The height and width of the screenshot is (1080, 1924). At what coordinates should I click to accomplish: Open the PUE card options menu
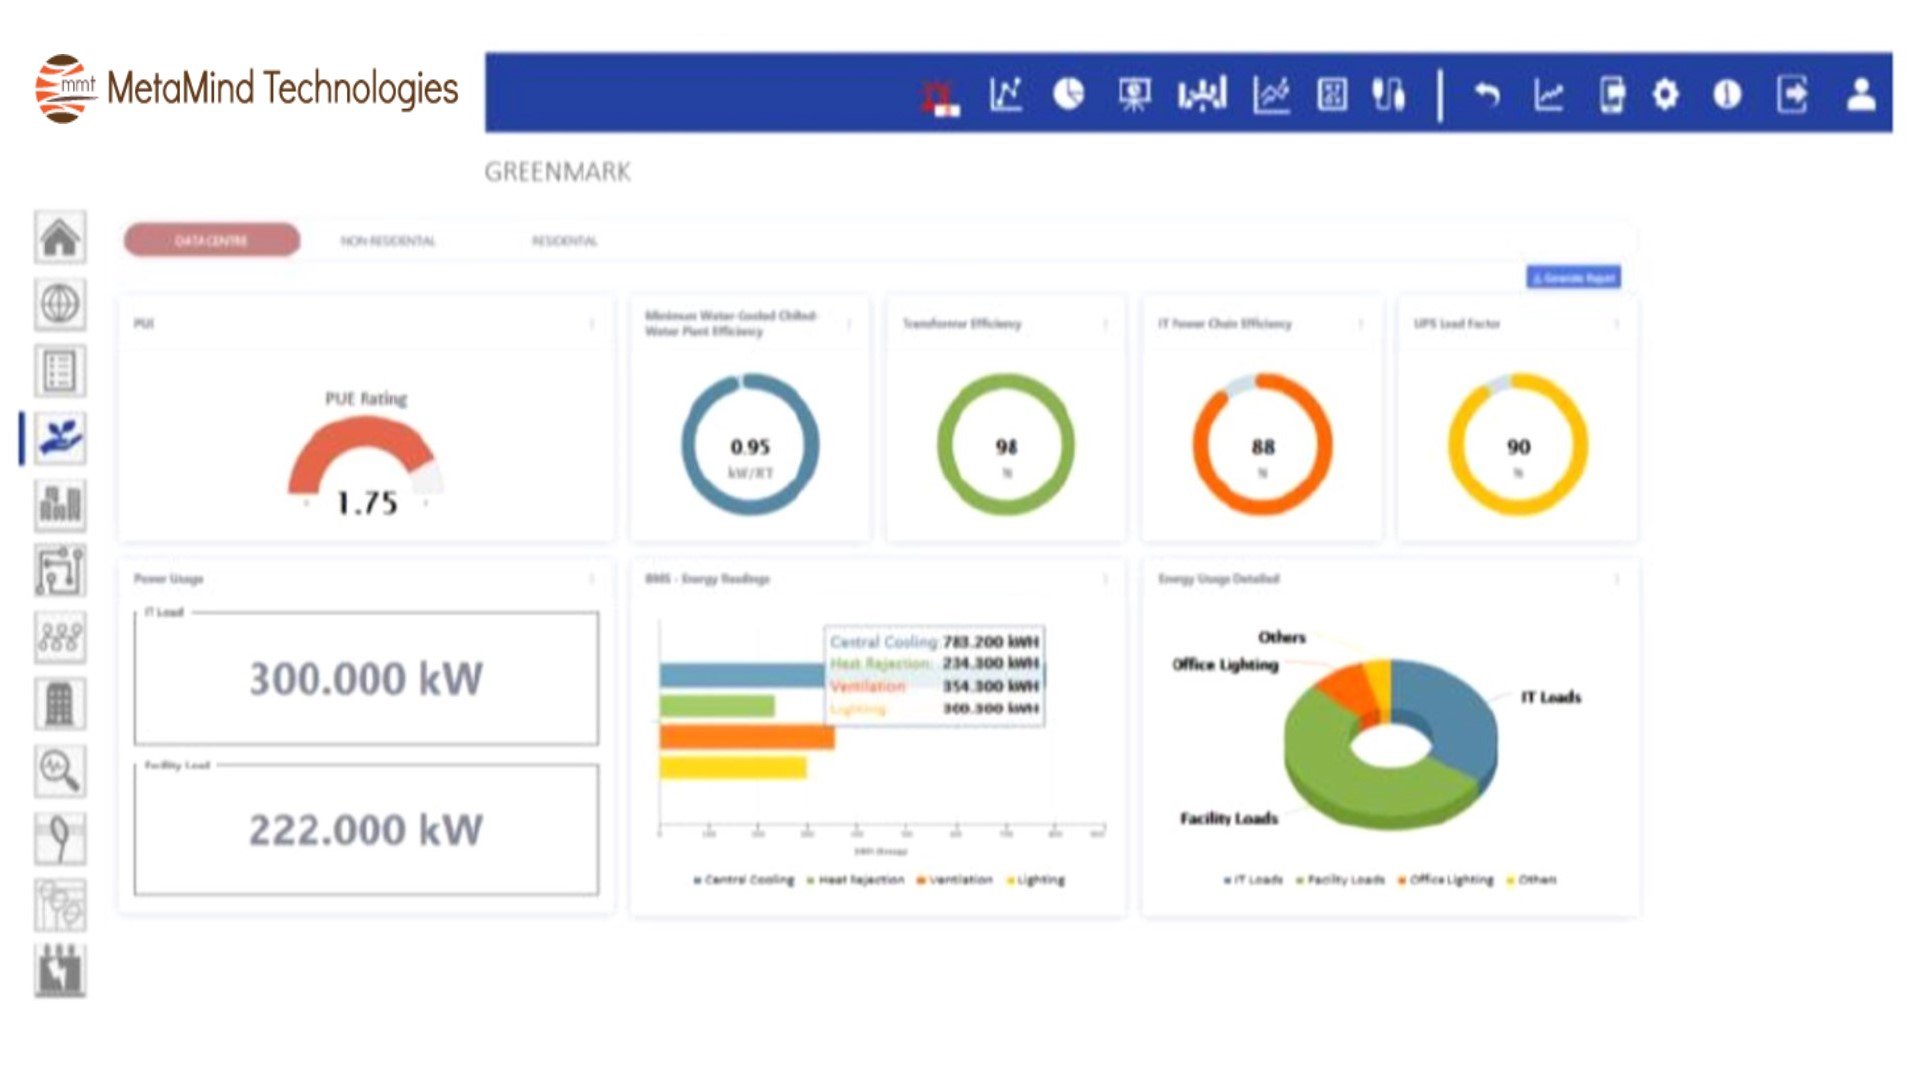point(592,324)
